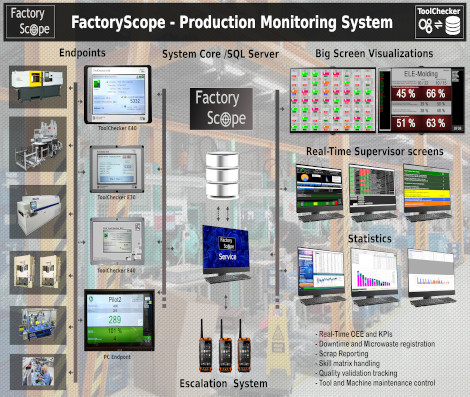Click the green 289 count on Pilot2 screen

(115, 320)
